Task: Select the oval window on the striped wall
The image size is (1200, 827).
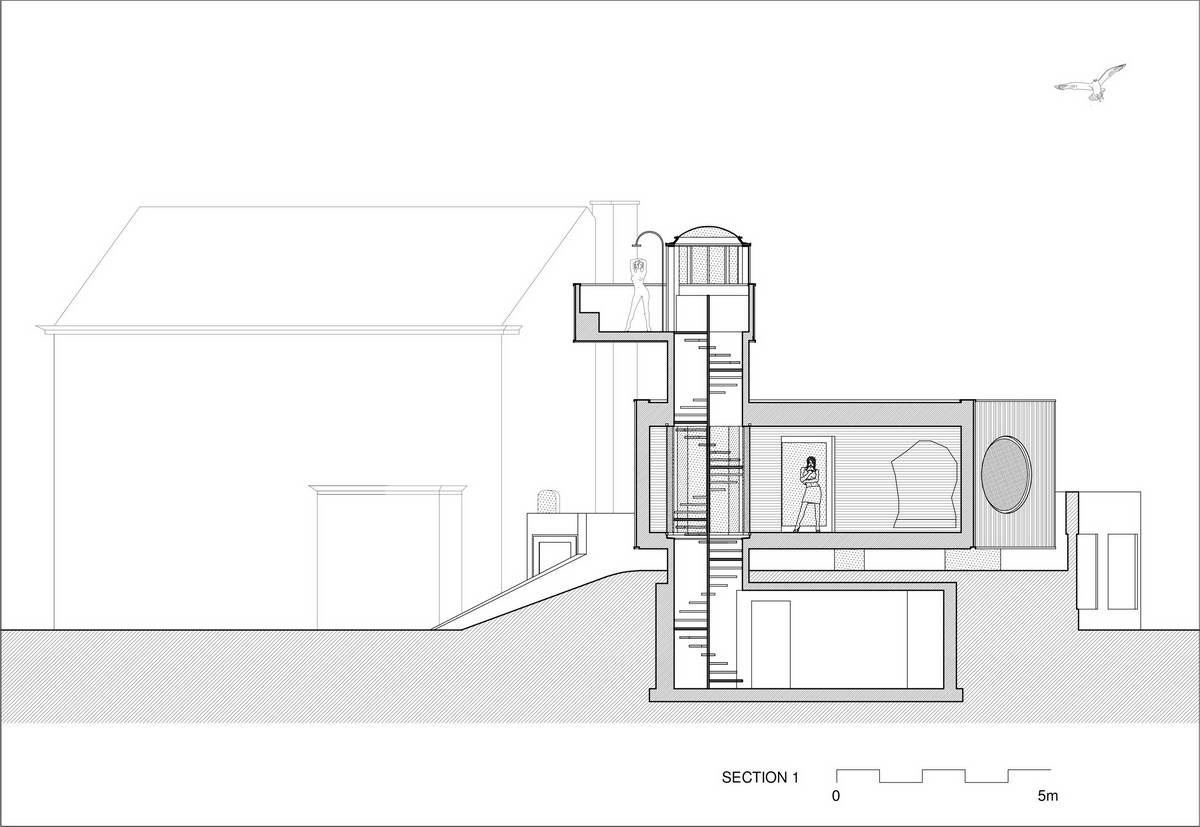Action: 1005,473
